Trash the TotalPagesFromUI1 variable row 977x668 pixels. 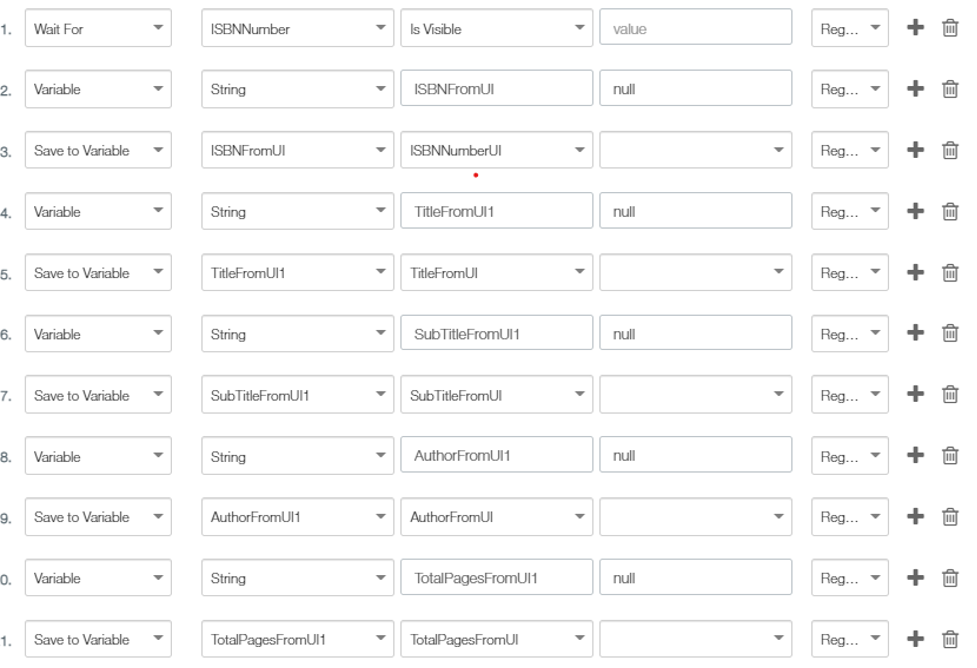[x=950, y=578]
